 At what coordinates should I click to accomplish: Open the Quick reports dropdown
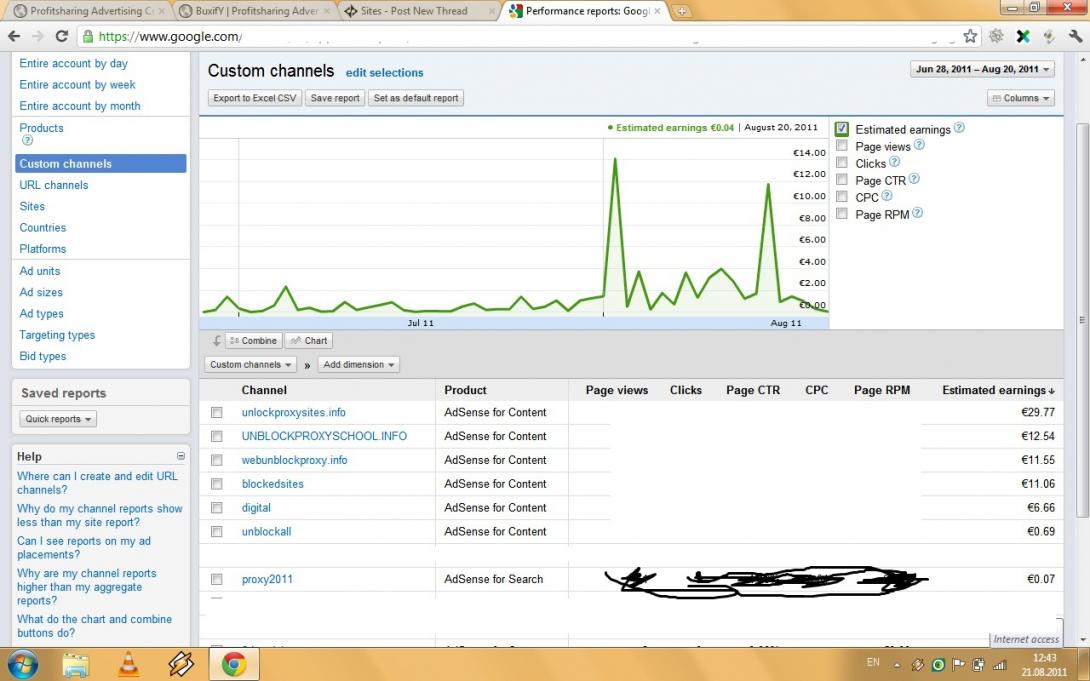click(x=58, y=419)
